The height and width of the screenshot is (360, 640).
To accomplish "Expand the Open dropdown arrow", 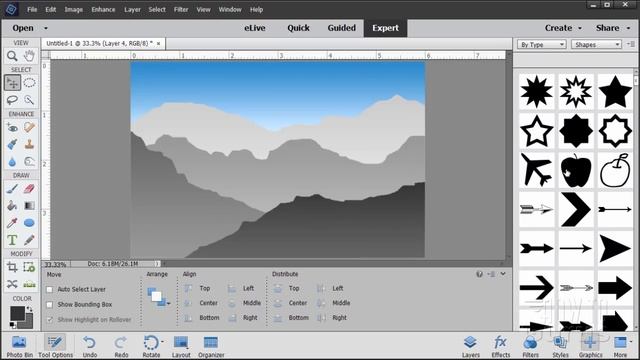I will (x=46, y=28).
